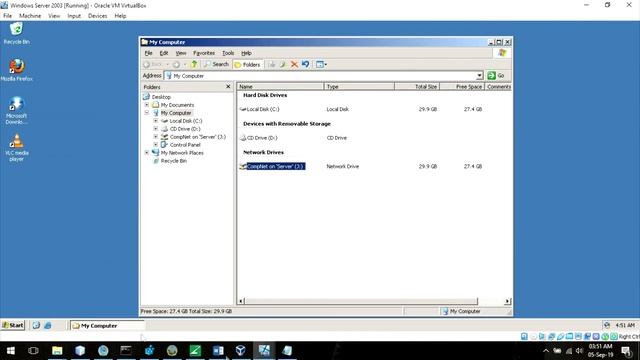Click scrollbar right arrow
Screen dimensions: 640x360
point(507,301)
